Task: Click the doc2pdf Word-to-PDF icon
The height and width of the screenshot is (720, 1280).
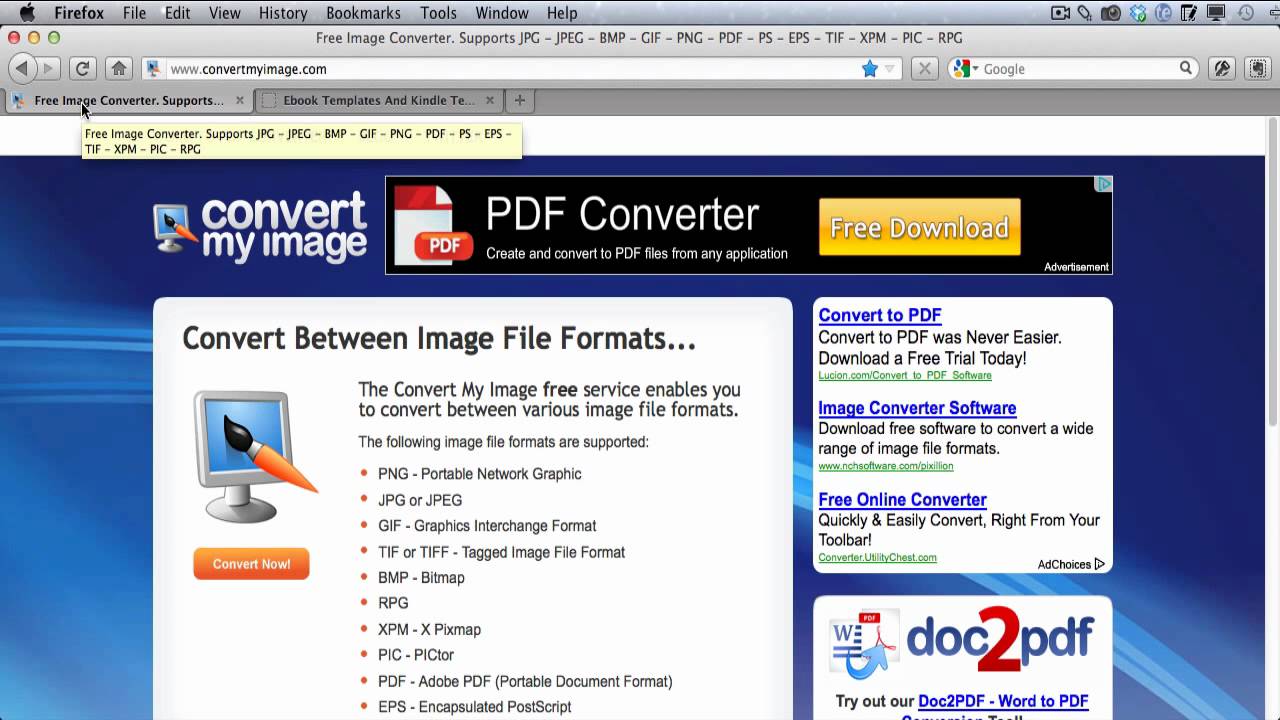Action: coord(863,643)
